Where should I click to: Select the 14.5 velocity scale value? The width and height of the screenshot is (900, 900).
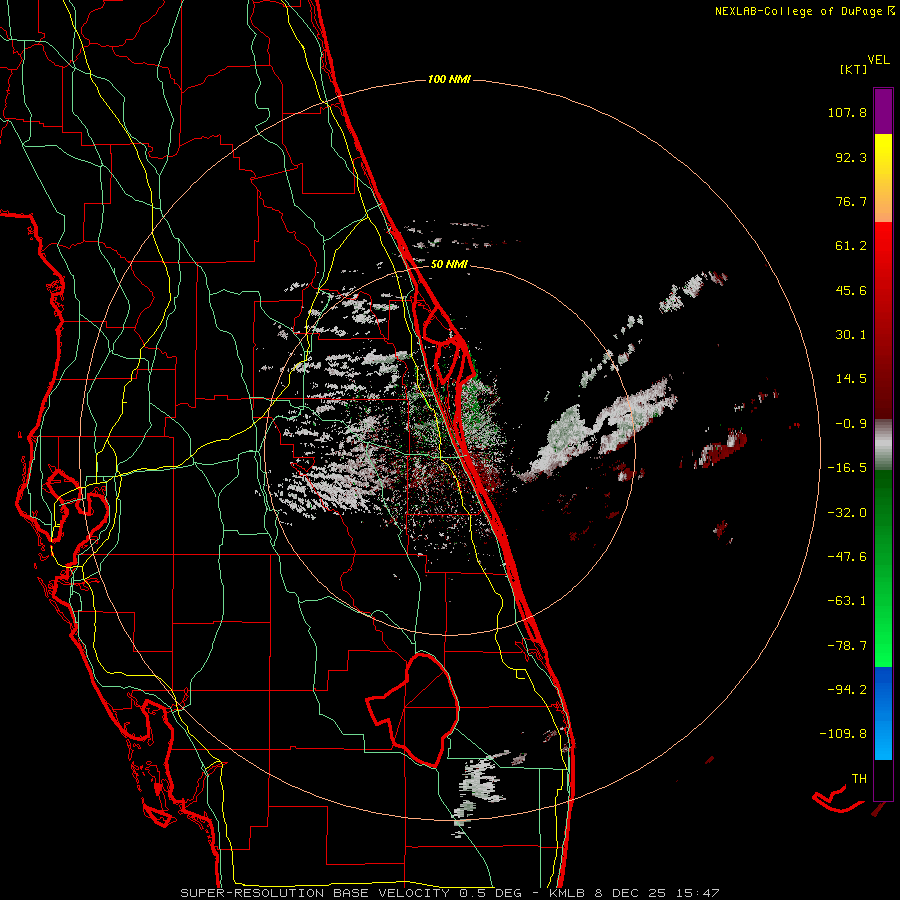click(851, 379)
